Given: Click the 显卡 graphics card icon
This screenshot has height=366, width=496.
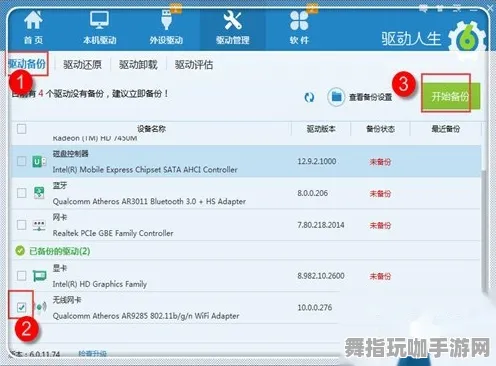Looking at the screenshot, I should [40, 276].
